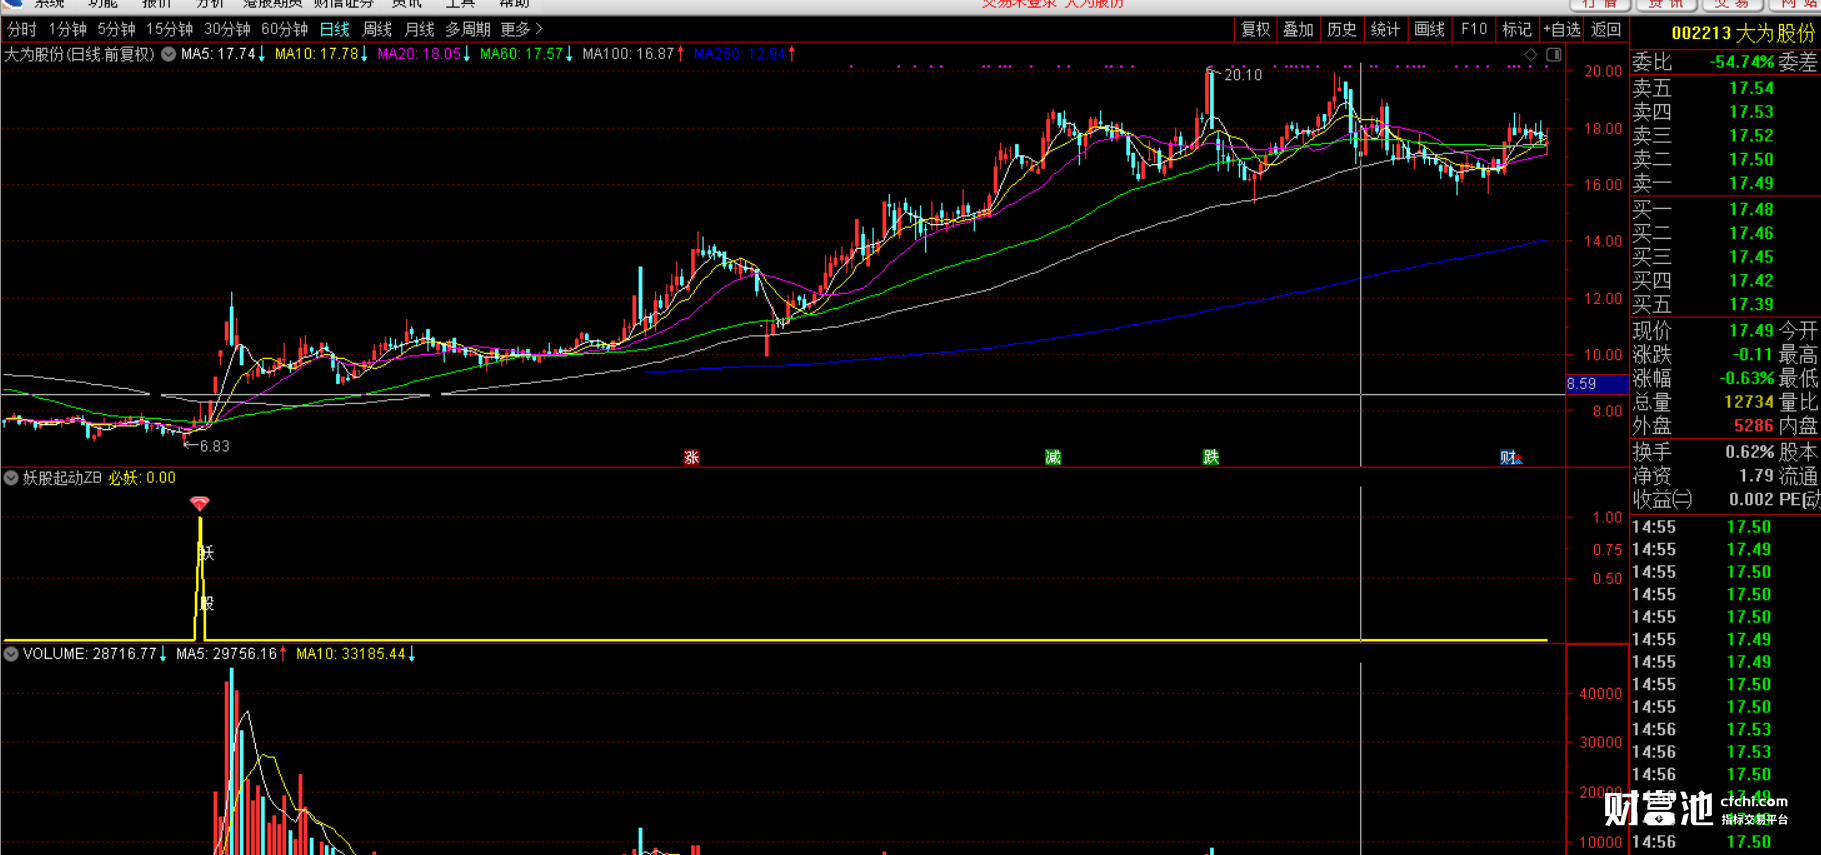Click the 002213 大为股份 stock title
Viewport: 1821px width, 855px height.
[x=1742, y=33]
